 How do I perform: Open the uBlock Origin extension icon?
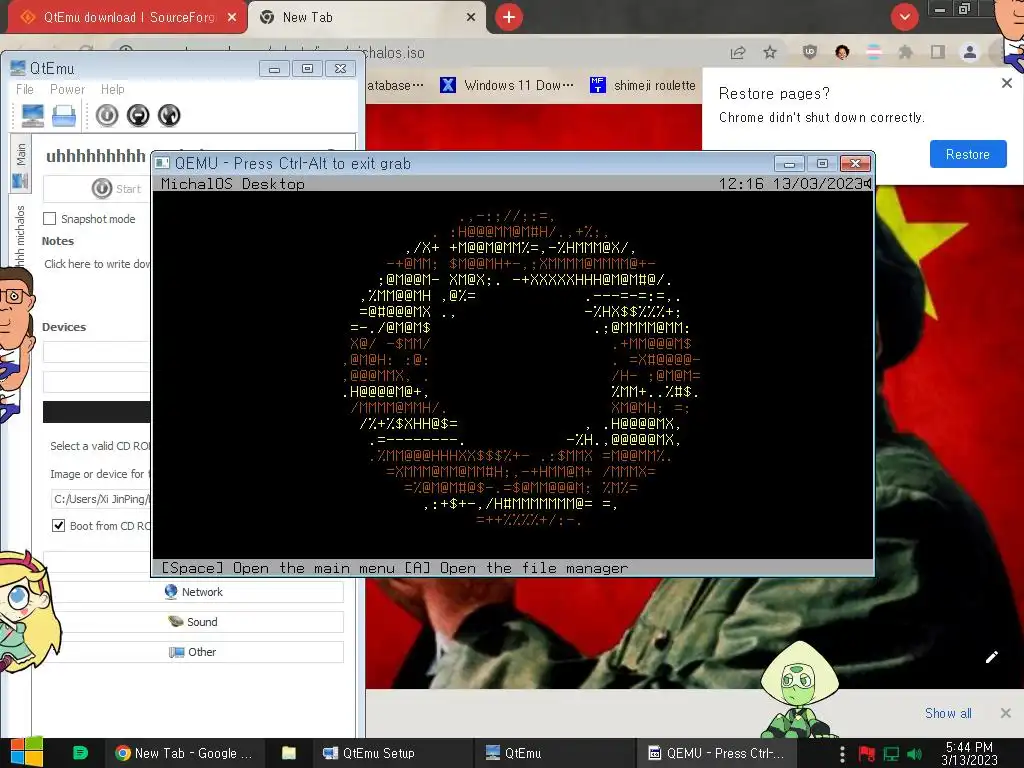810,52
